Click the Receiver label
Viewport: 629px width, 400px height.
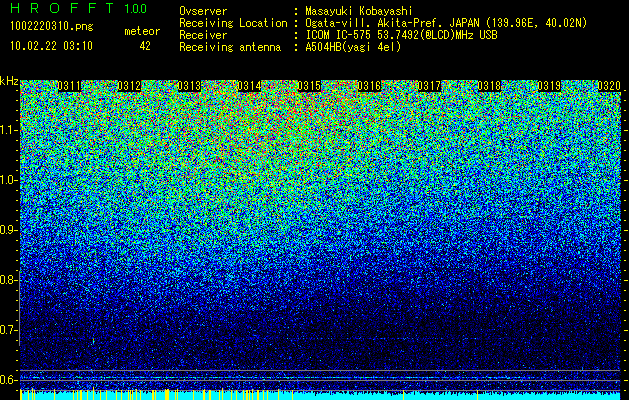pos(203,35)
